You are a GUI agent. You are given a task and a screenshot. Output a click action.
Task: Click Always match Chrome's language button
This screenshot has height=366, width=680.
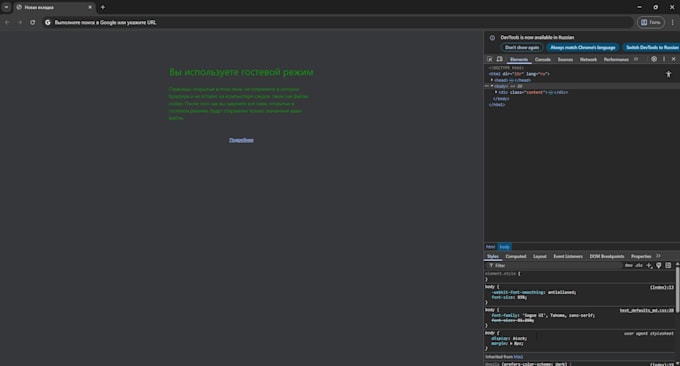pyautogui.click(x=583, y=48)
